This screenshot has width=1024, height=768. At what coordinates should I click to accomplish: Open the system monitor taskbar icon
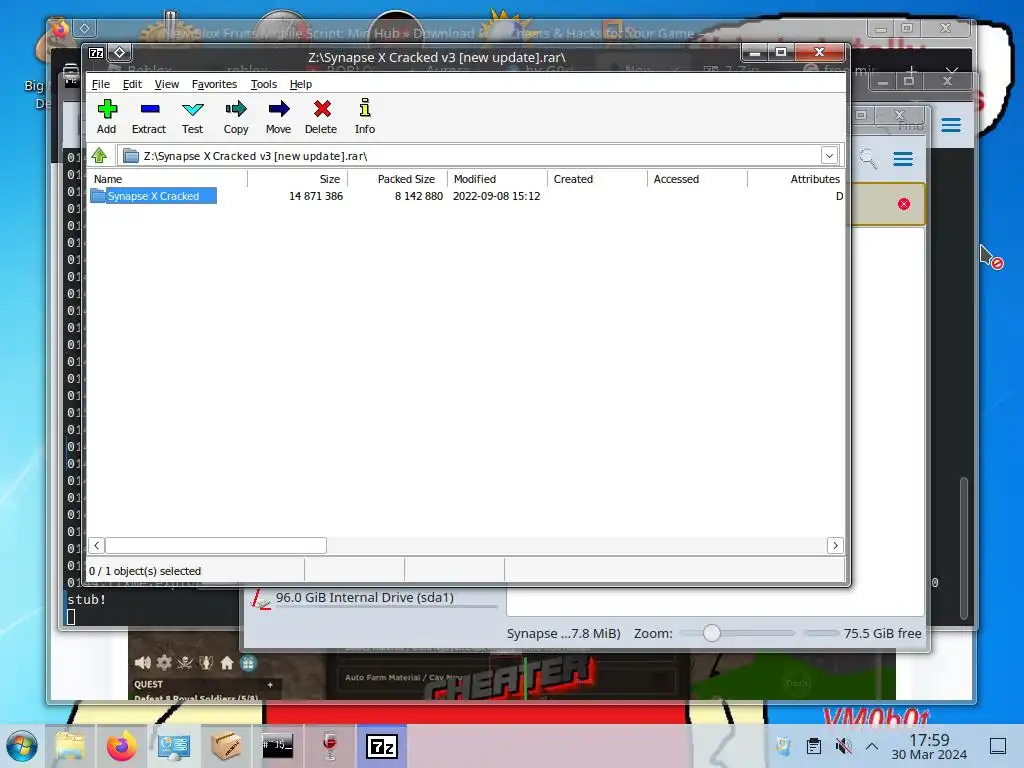pyautogui.click(x=174, y=746)
